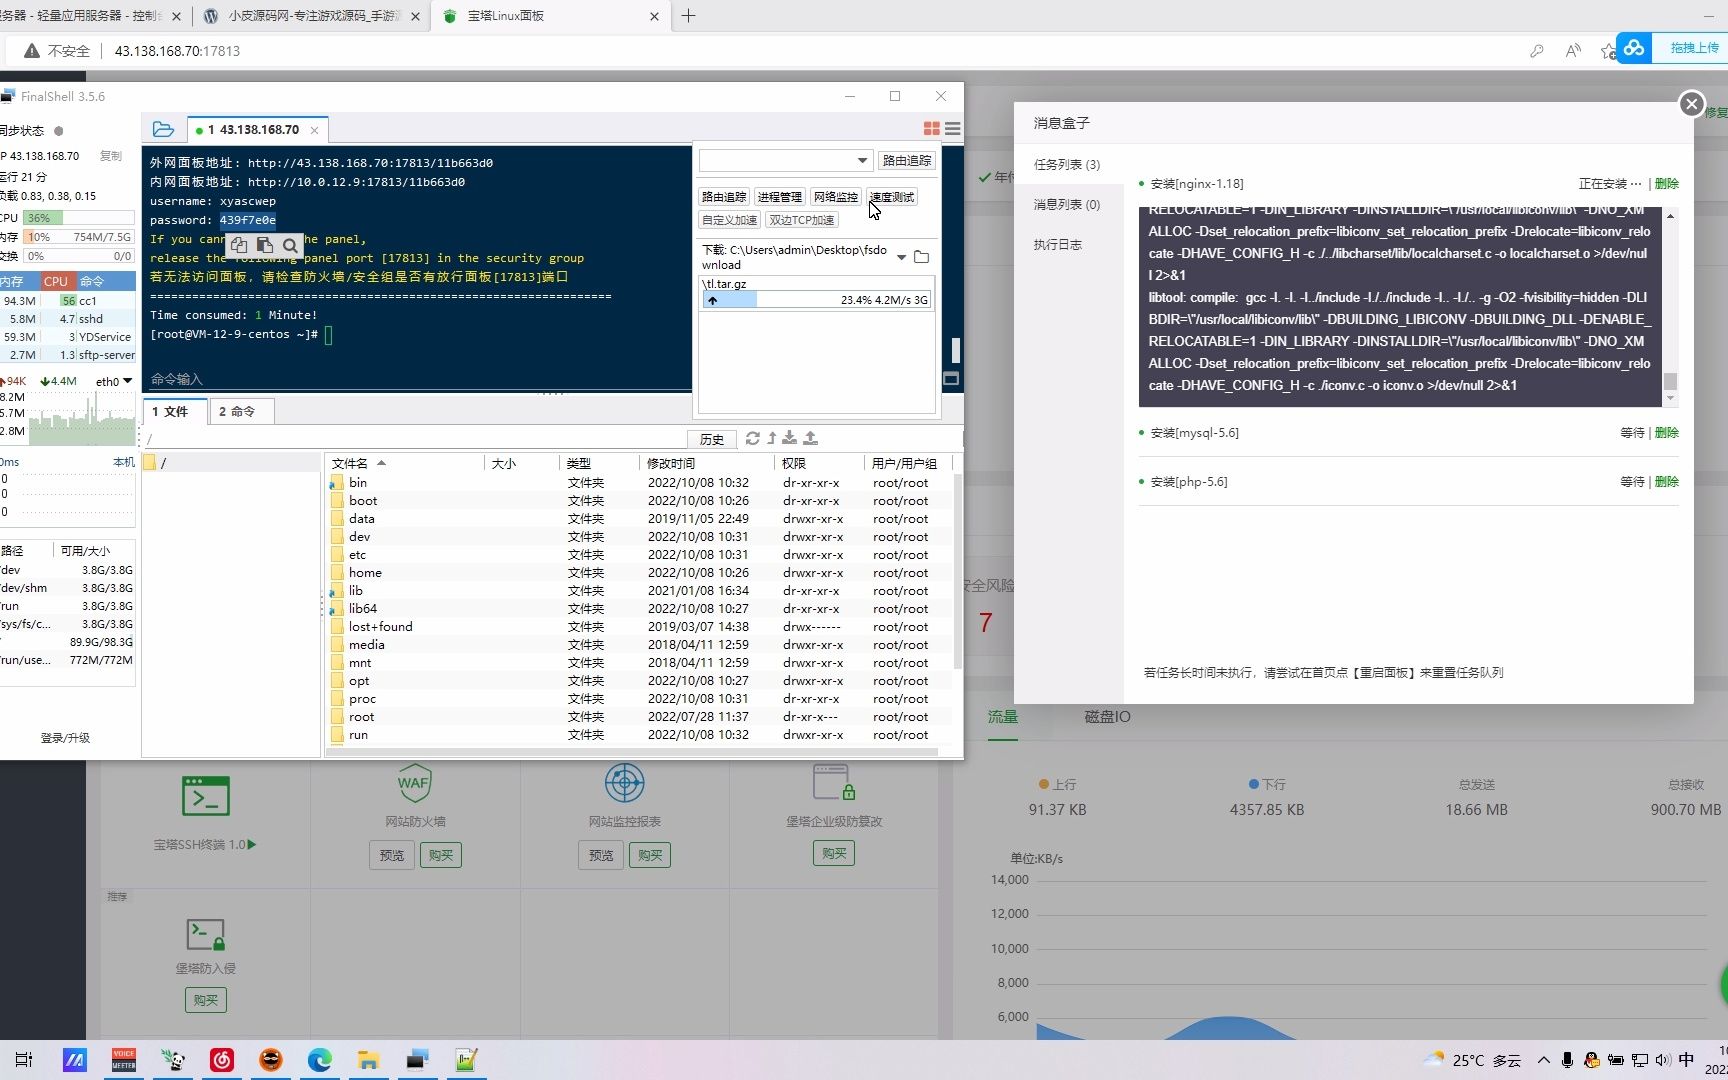Screen dimensions: 1728x1080
Task: Click 登录/升级 in FinalShell sidebar
Action: [65, 738]
